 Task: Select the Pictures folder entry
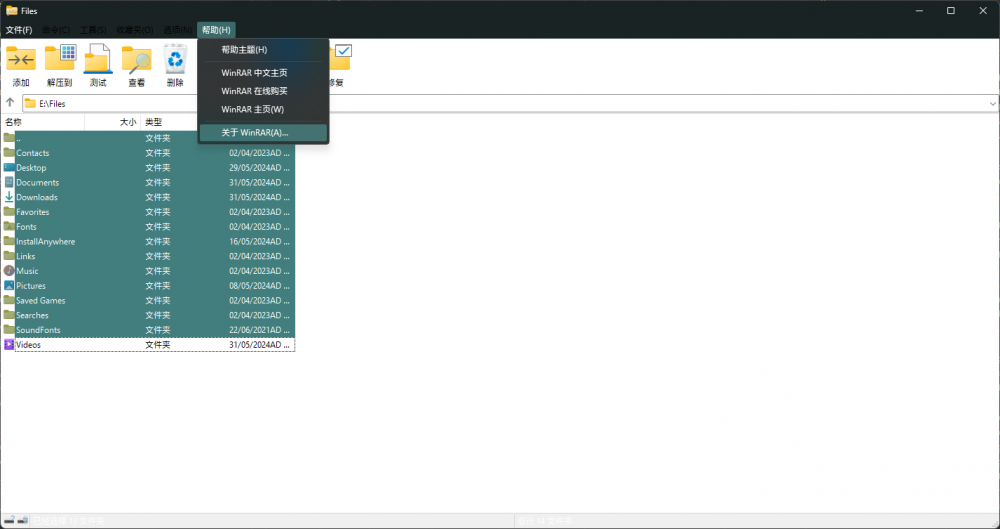pos(31,286)
